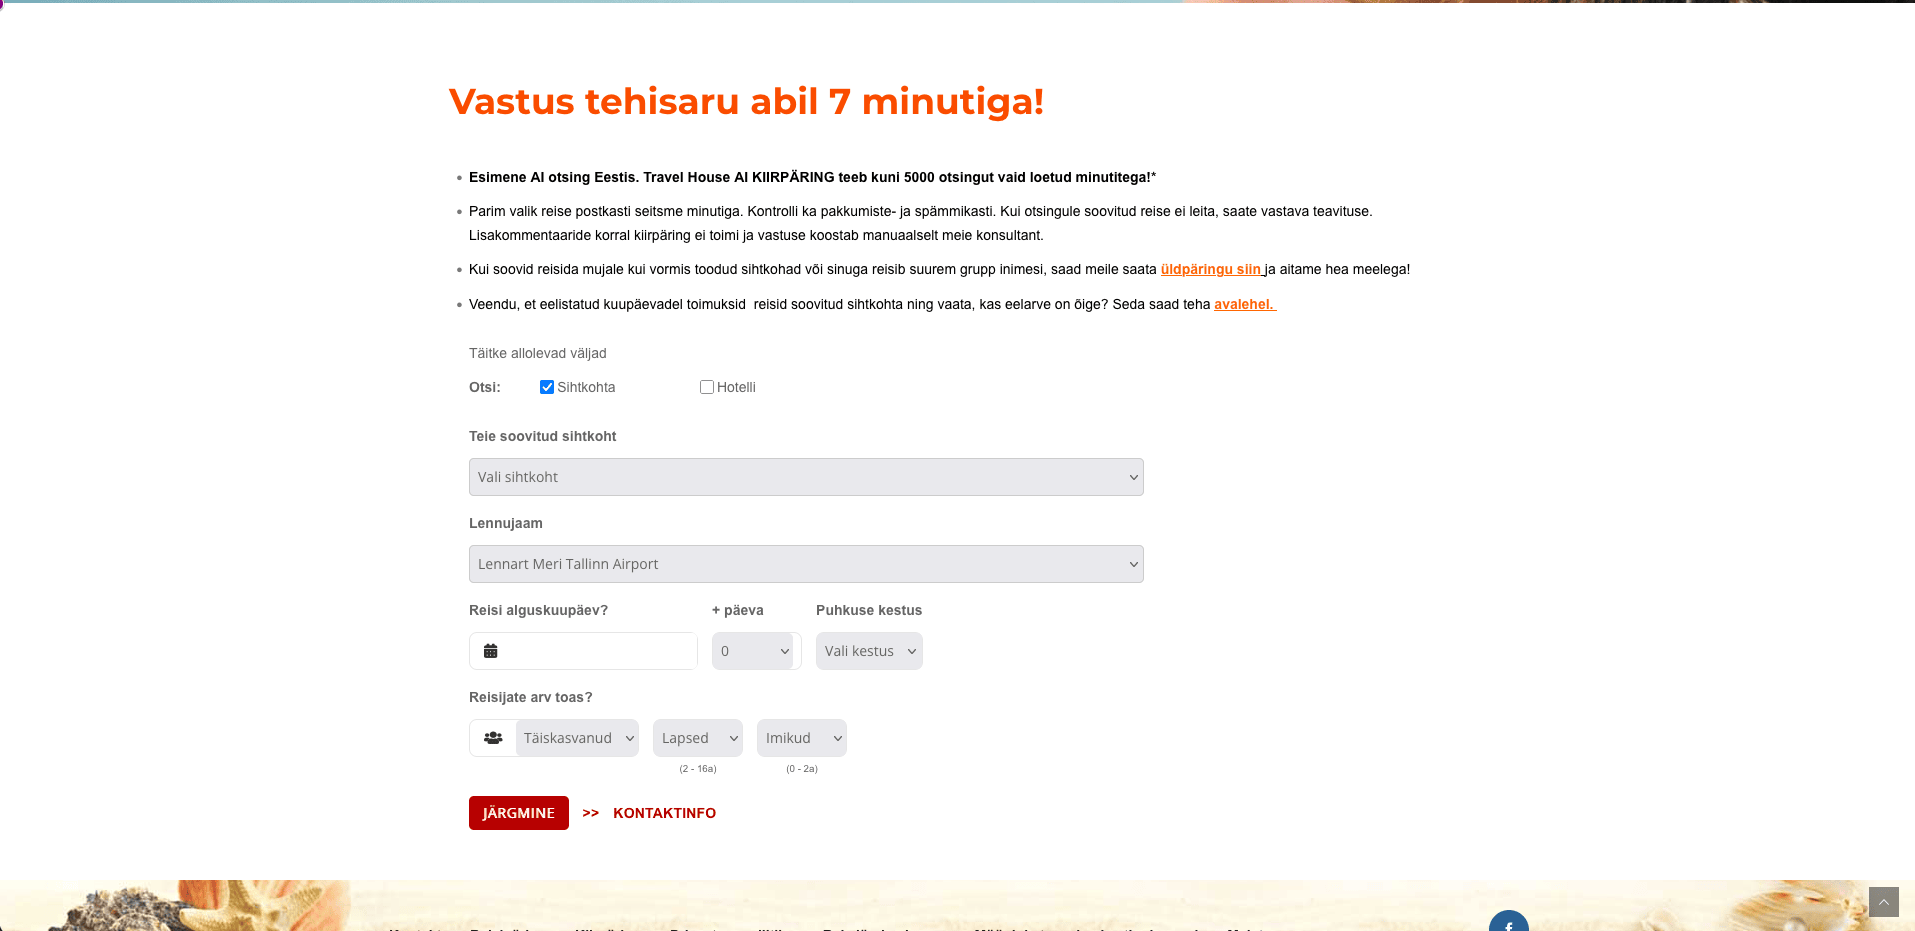
Task: Open the + päeva days dropdown
Action: click(754, 651)
